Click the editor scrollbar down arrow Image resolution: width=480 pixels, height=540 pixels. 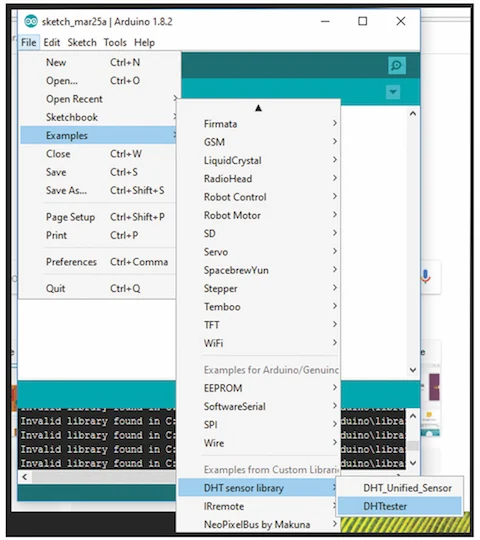(x=413, y=370)
